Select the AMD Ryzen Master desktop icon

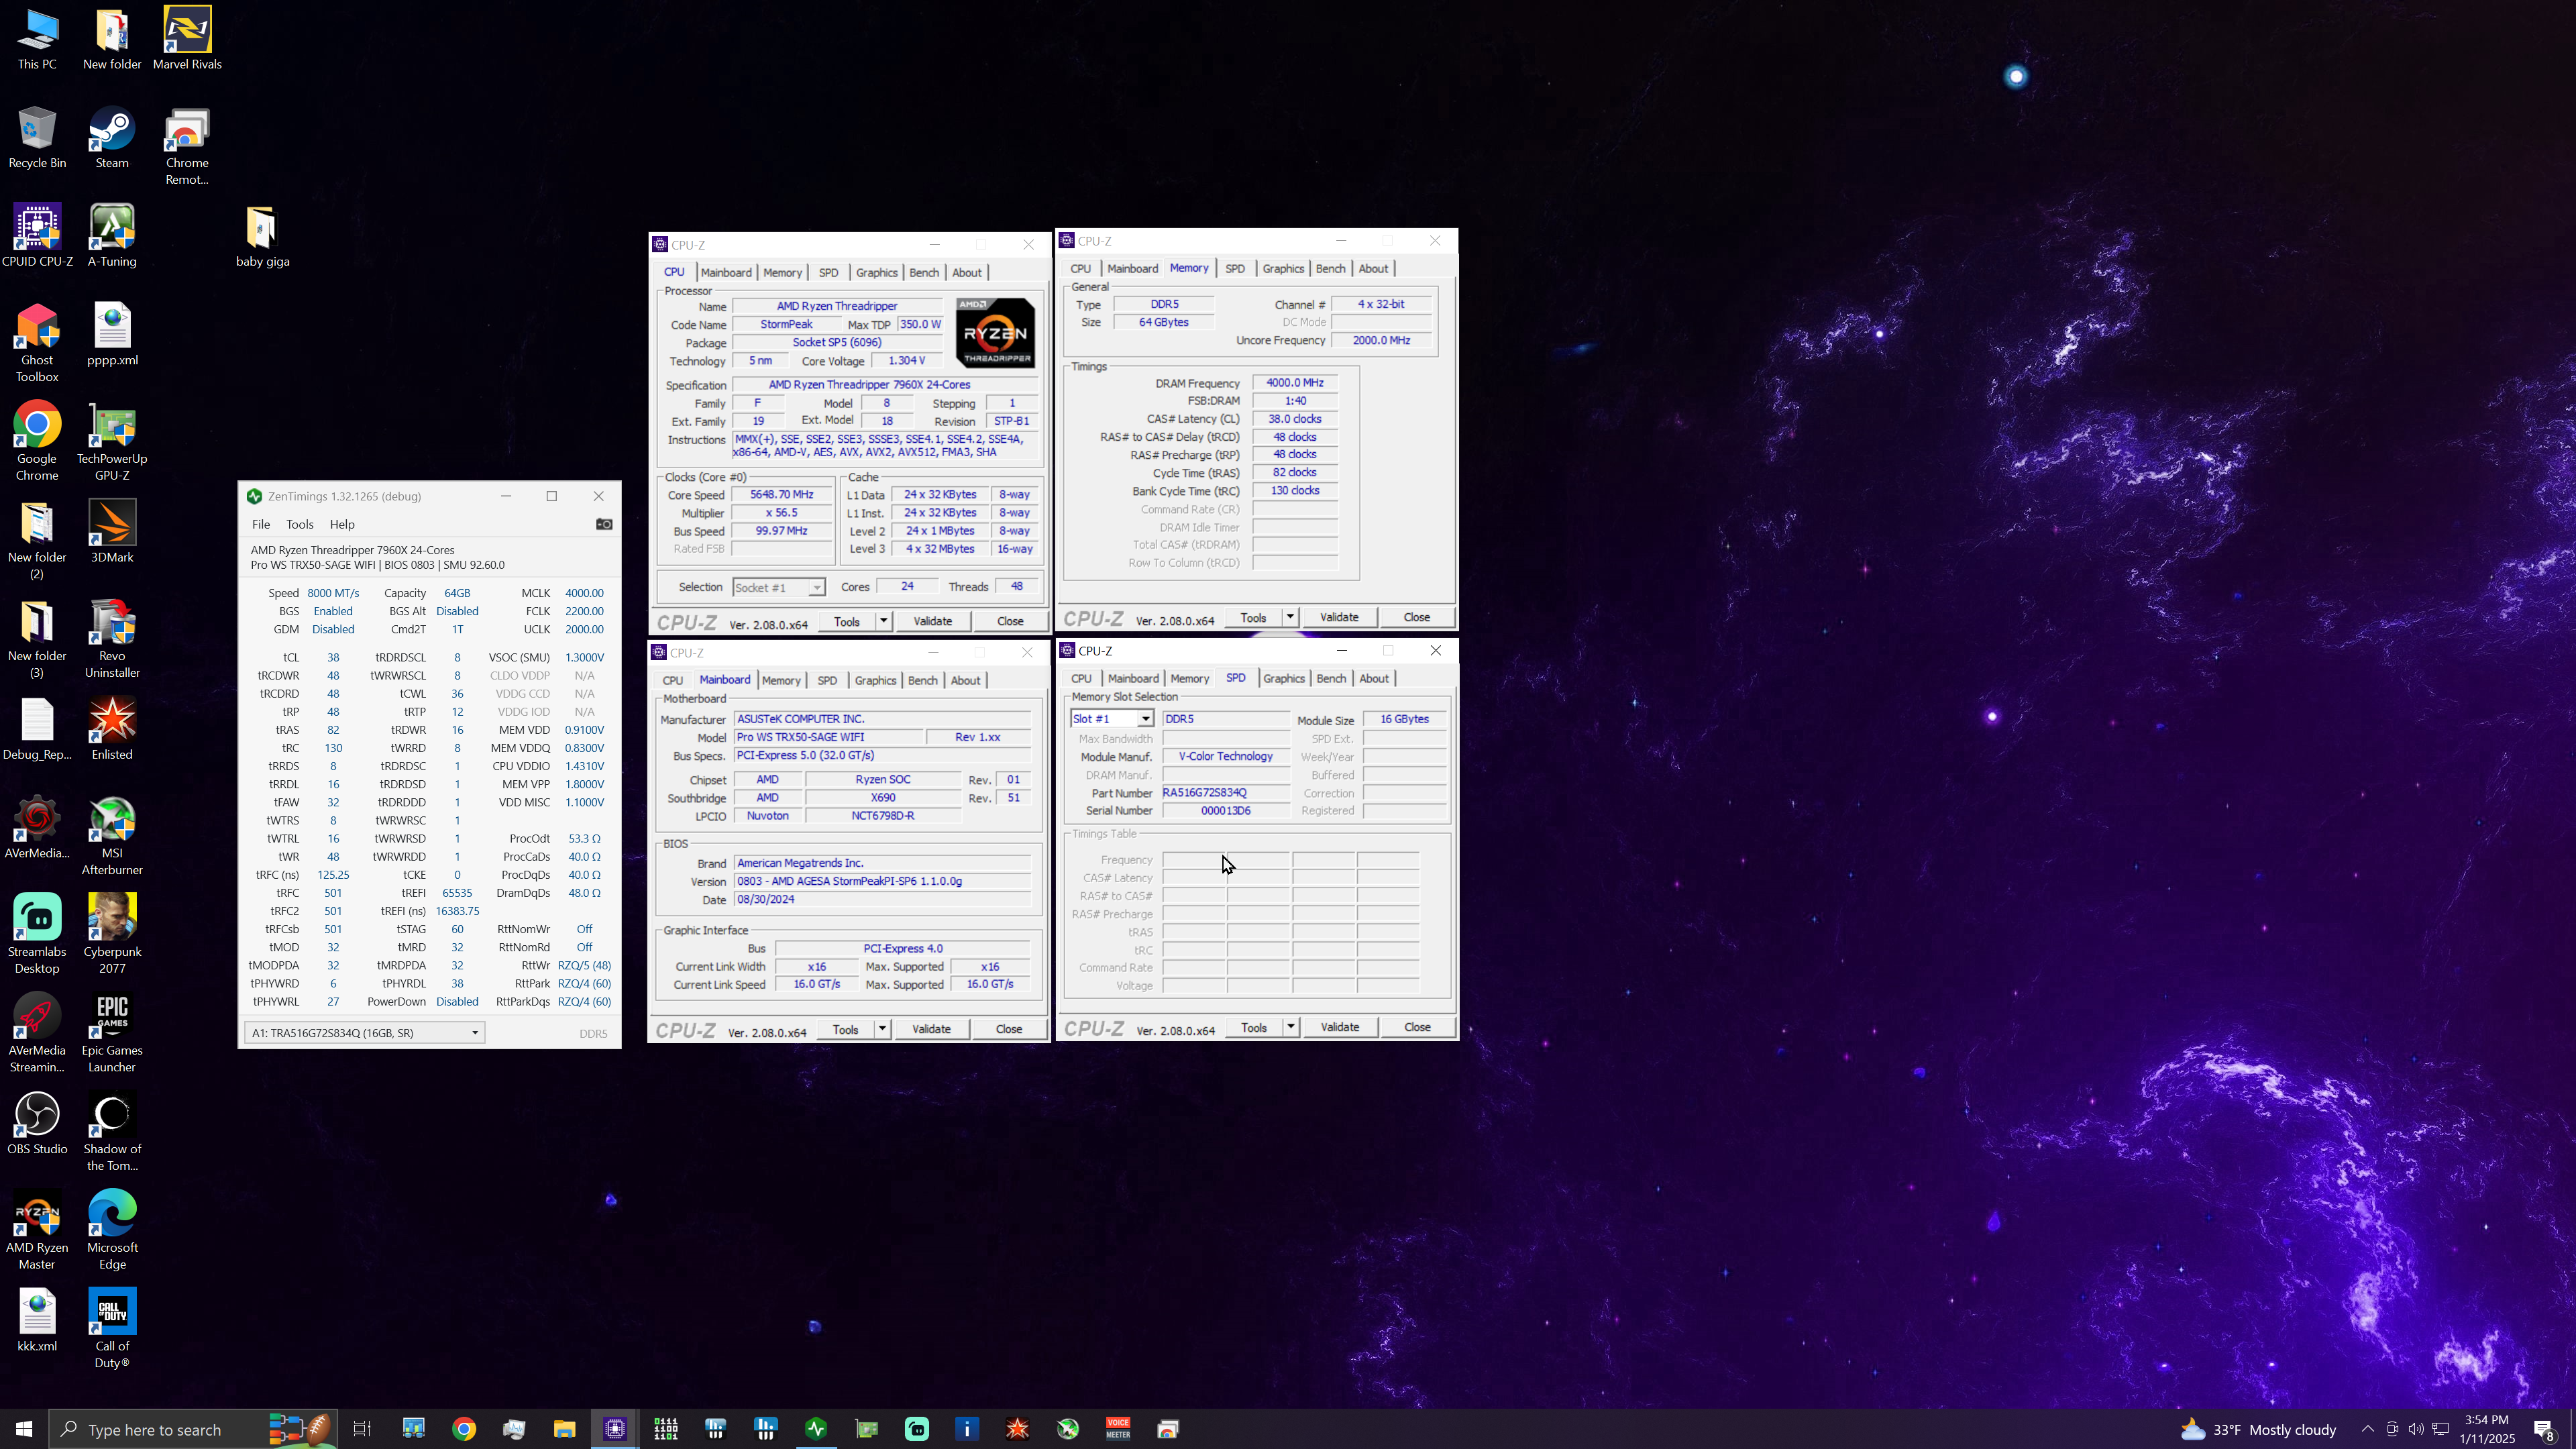(x=37, y=1230)
